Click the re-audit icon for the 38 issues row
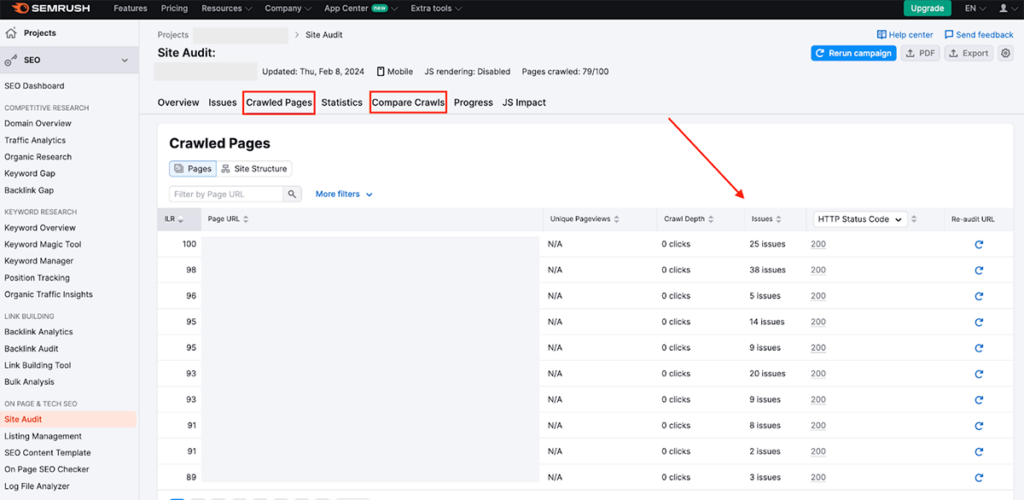The height and width of the screenshot is (500, 1024). pos(978,270)
